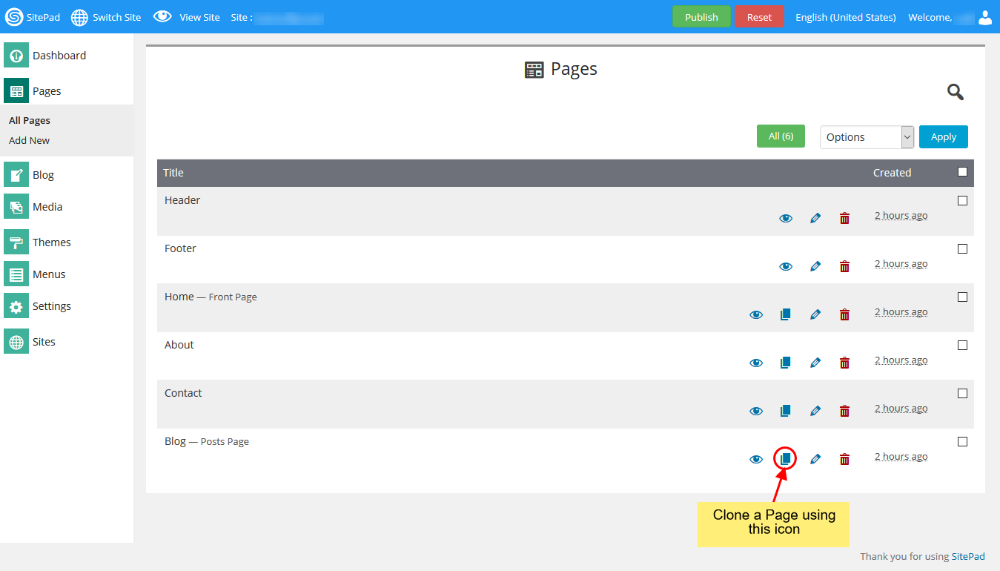This screenshot has width=1000, height=571.
Task: Click the blue Apply button
Action: point(943,137)
